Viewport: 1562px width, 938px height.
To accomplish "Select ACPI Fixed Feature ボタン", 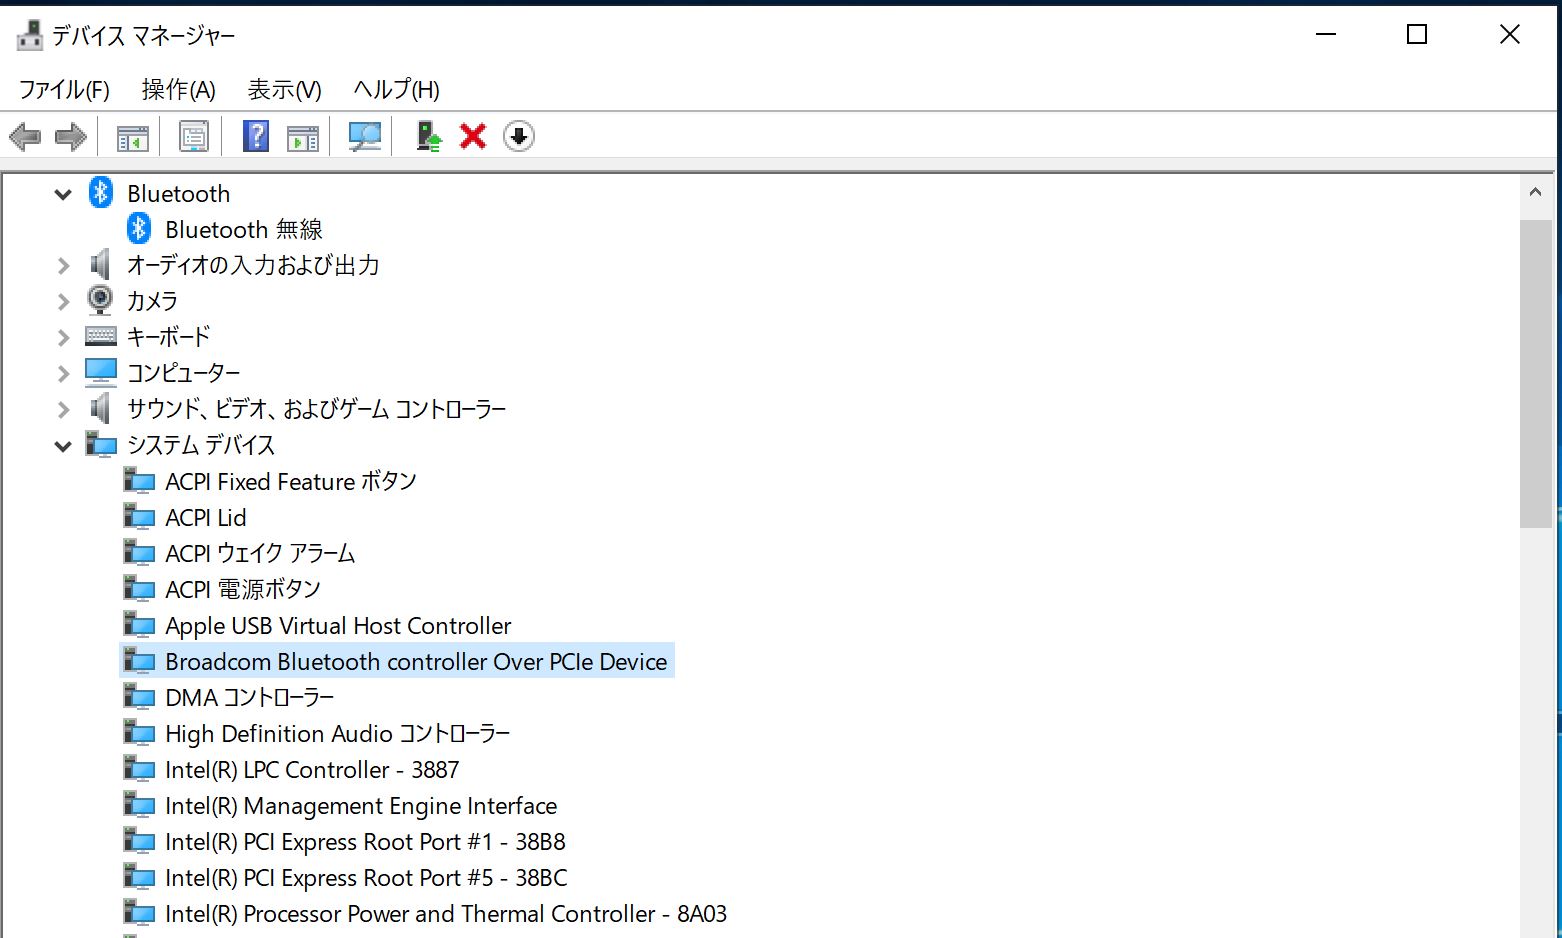I will 291,481.
